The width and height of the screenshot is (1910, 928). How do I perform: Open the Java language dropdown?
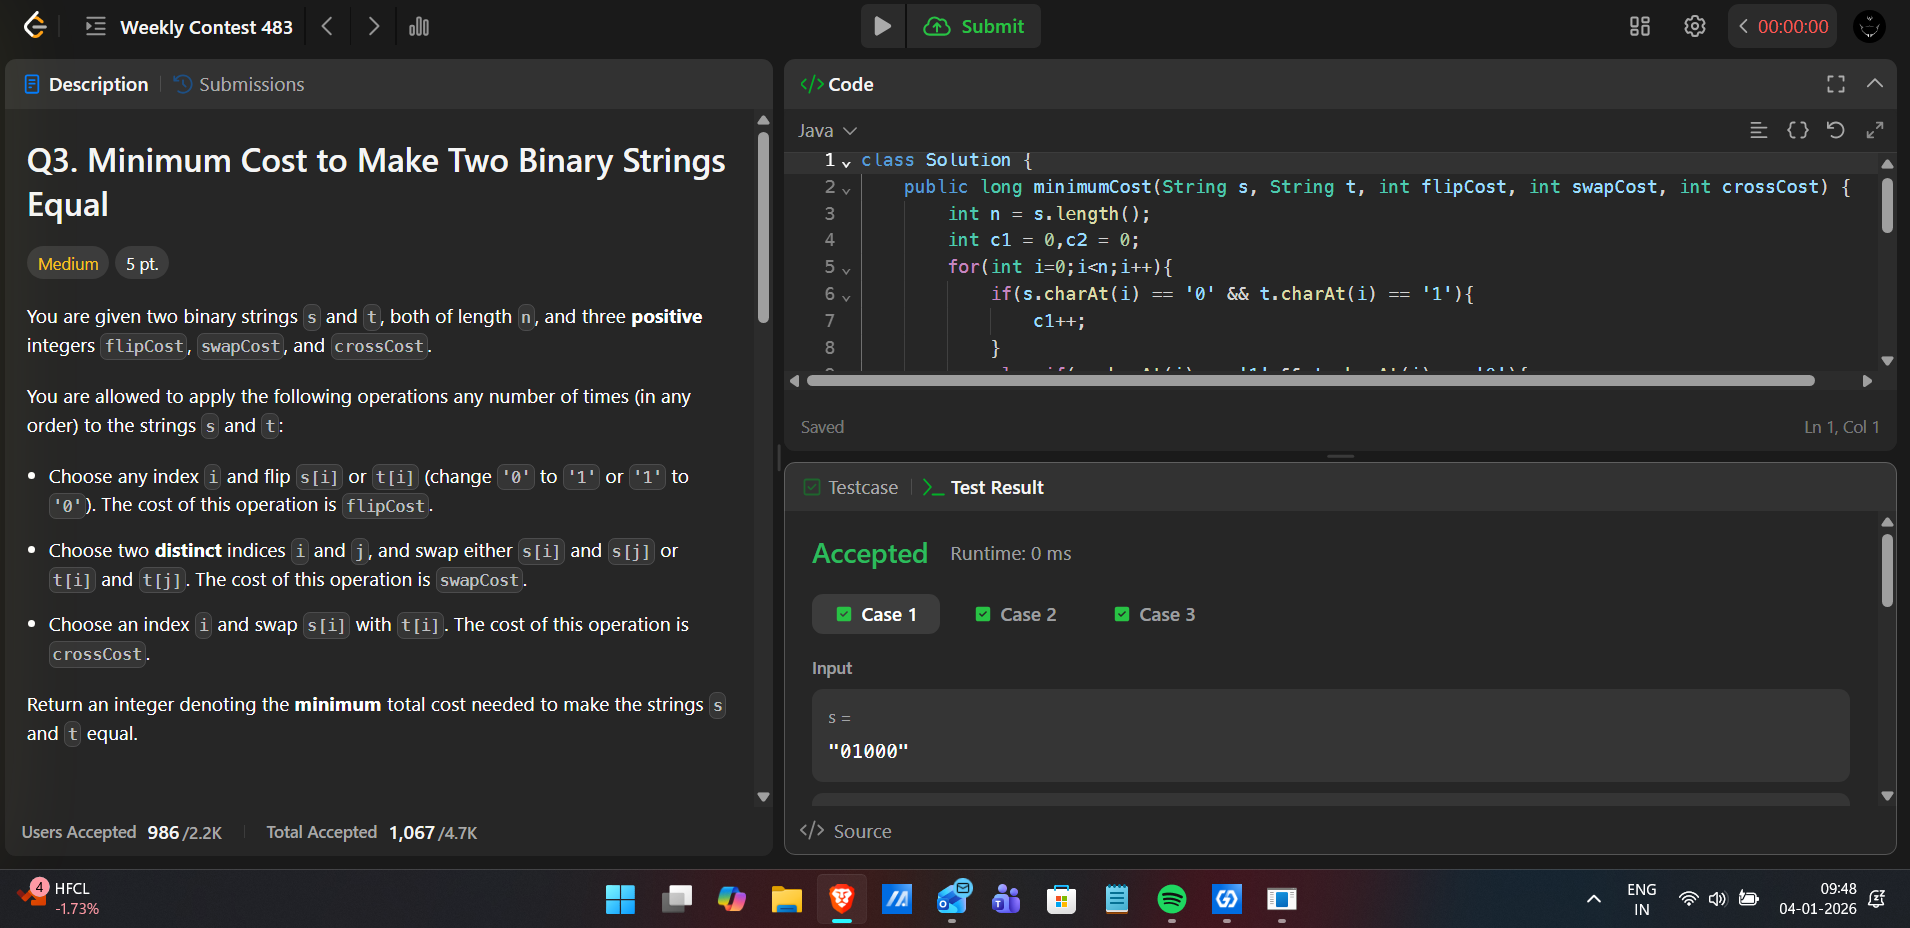pos(827,131)
